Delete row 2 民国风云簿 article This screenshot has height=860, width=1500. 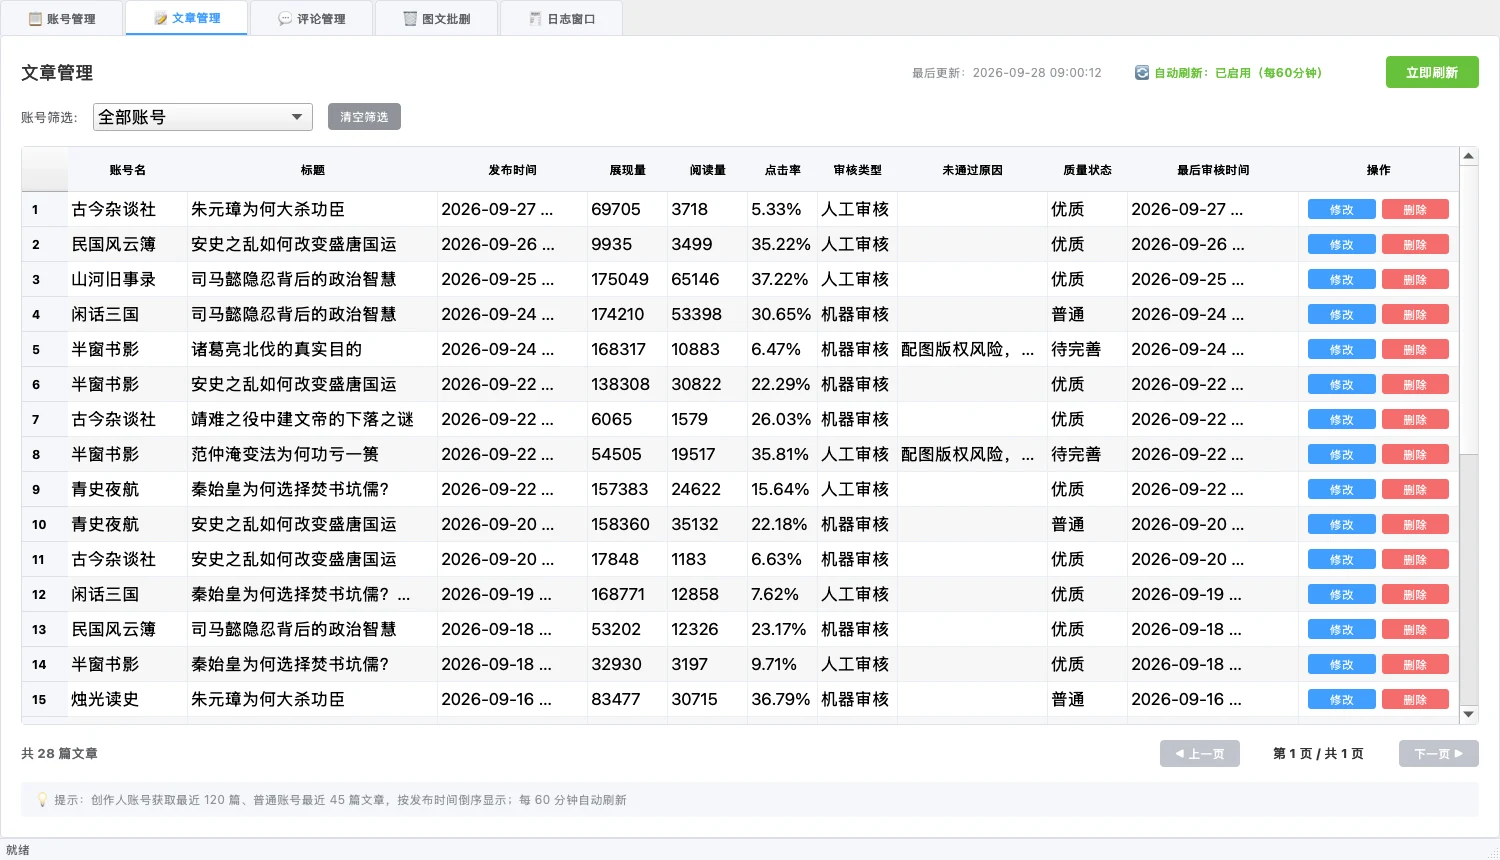pos(1415,245)
